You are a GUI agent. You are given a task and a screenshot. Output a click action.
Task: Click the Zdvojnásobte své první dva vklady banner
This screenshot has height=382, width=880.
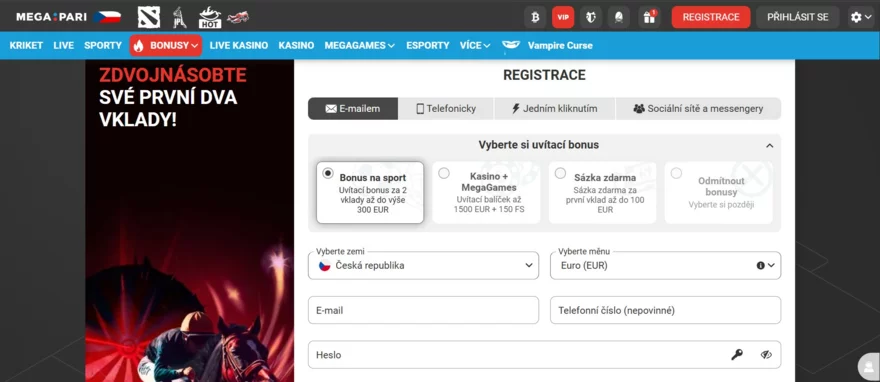[190, 220]
